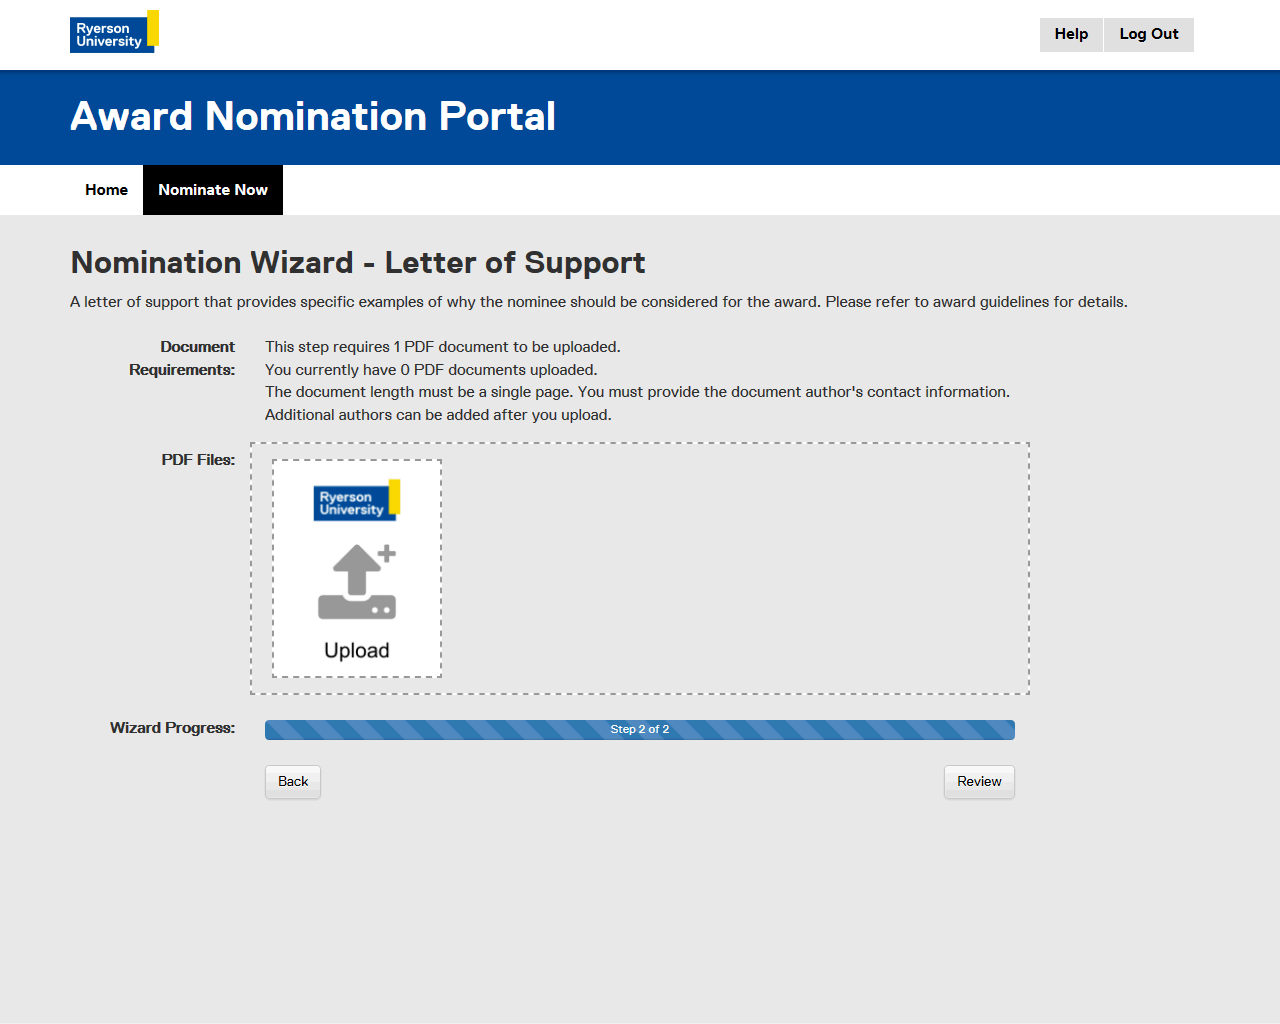This screenshot has height=1024, width=1280.
Task: Click the Award Nomination Portal title
Action: 313,117
